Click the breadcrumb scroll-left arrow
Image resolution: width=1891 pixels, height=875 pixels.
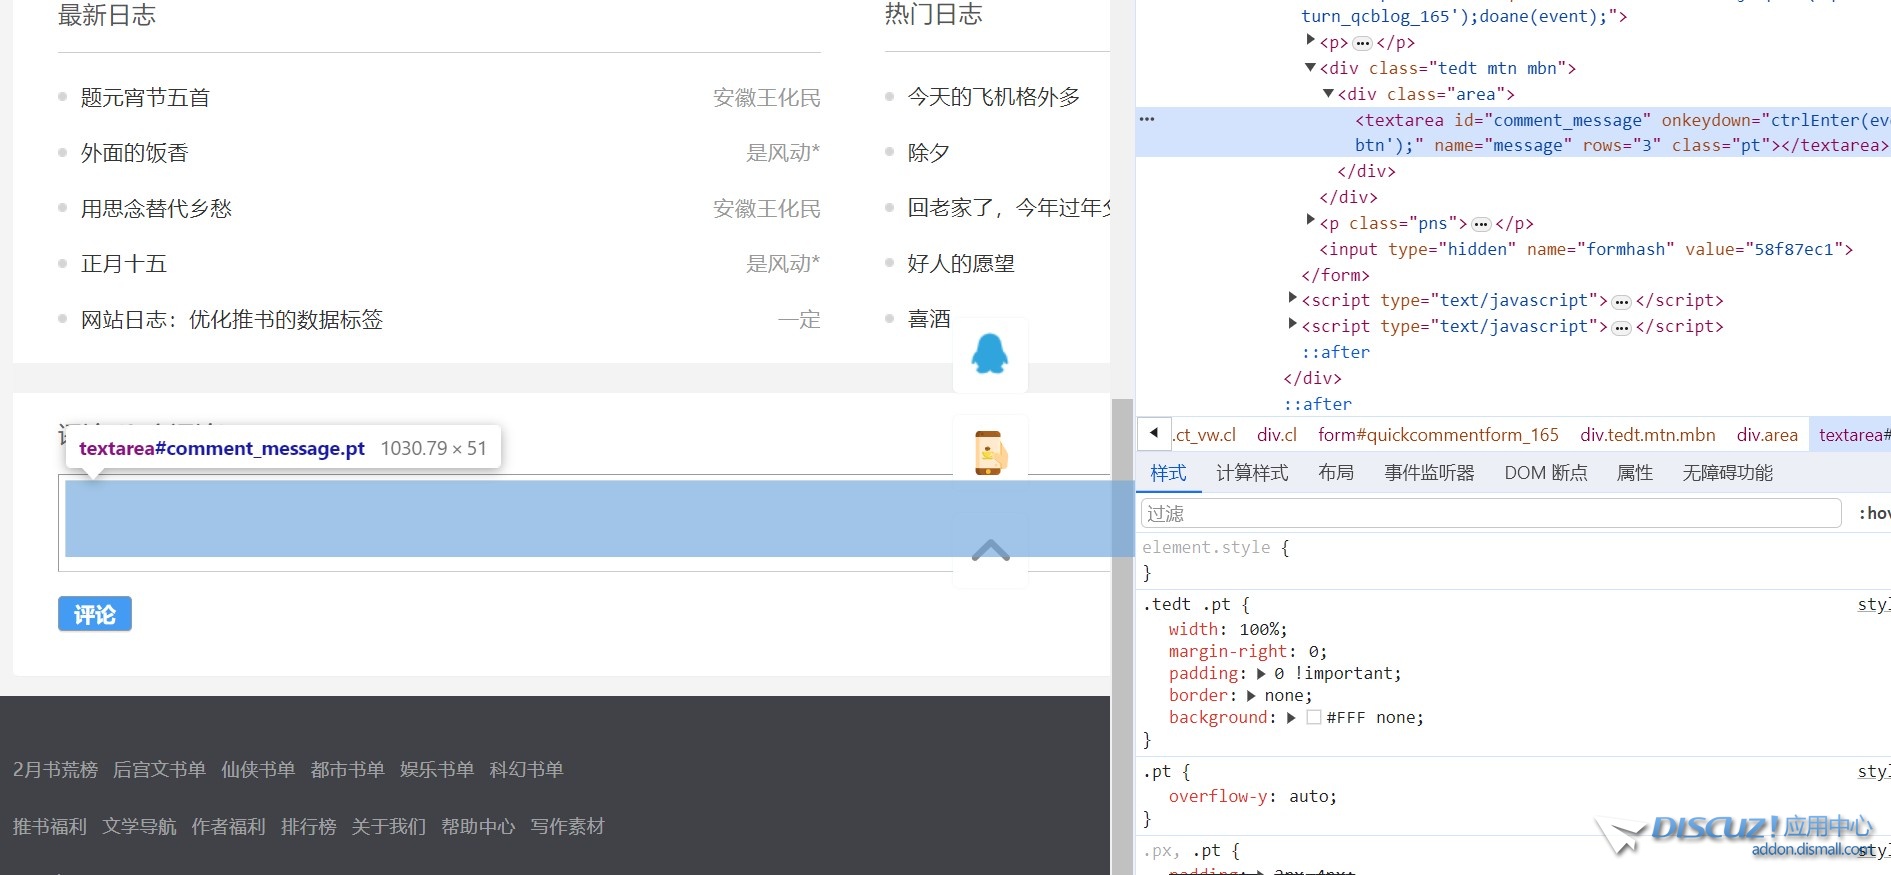(1154, 434)
